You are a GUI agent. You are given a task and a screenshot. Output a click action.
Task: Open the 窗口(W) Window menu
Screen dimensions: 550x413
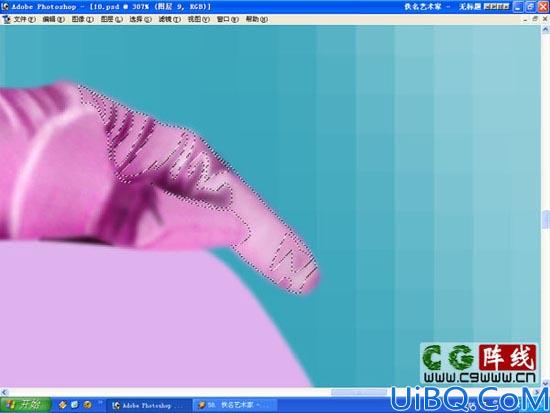(228, 19)
